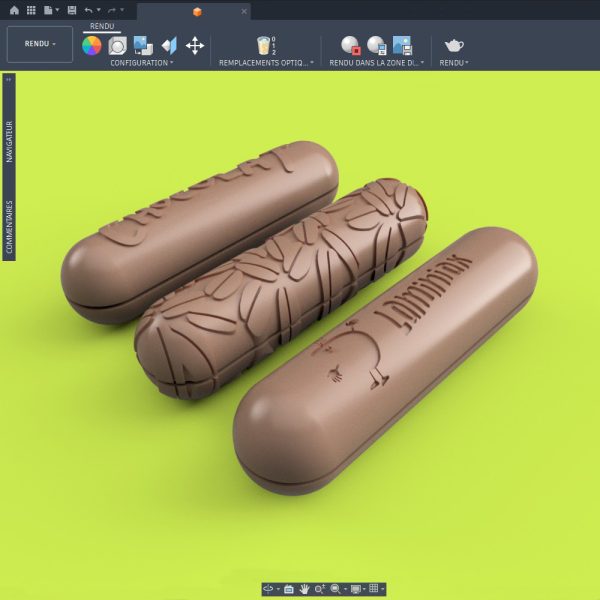Open Scene Settings tool
This screenshot has height=600, width=600.
coord(117,46)
